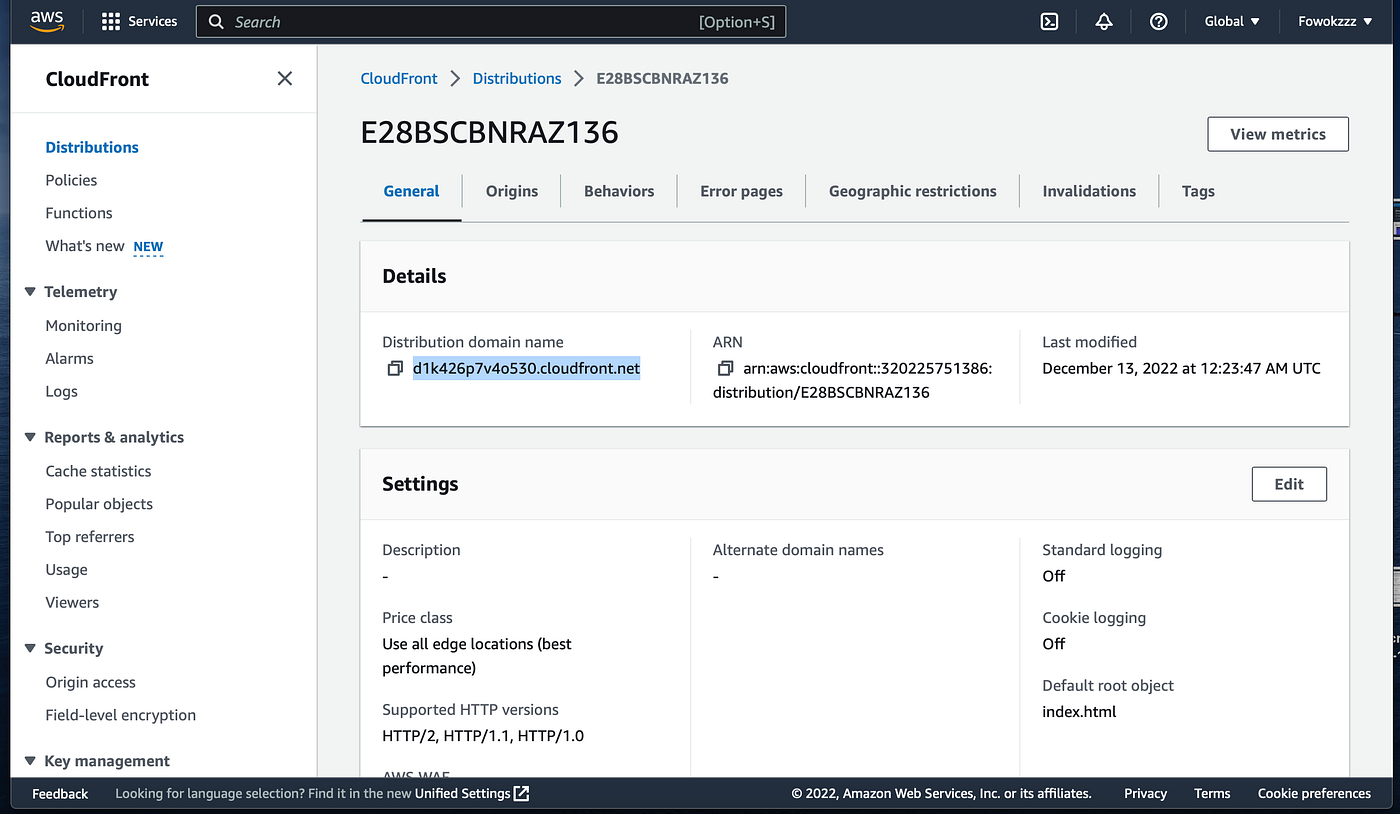Click the E28BSCBNRAZ136 page heading

coord(490,132)
